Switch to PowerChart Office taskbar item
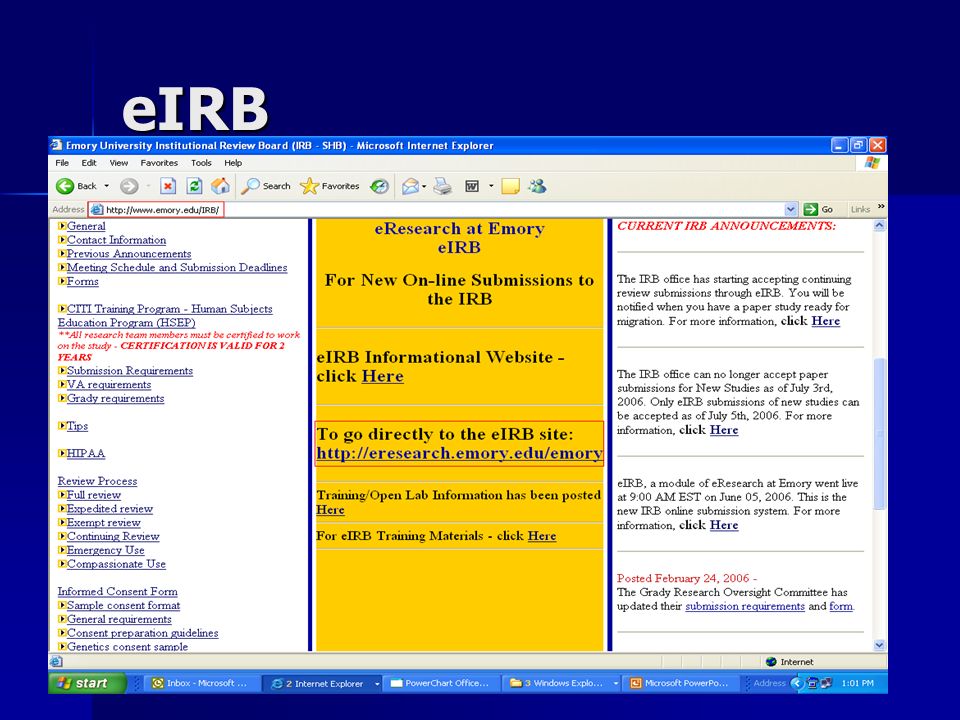This screenshot has width=960, height=720. pyautogui.click(x=440, y=683)
